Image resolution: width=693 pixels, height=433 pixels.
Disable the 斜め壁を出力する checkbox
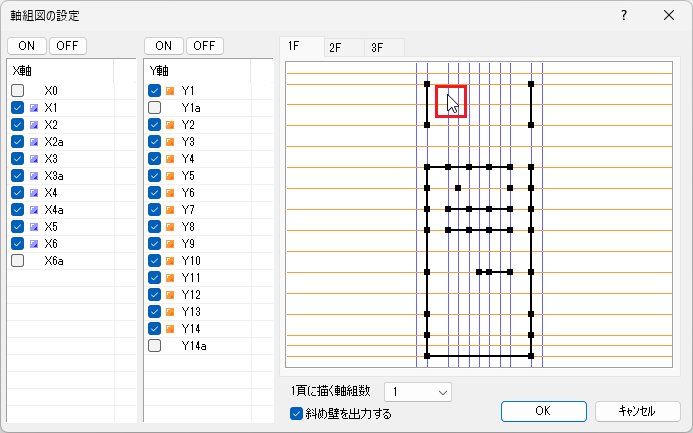click(x=296, y=413)
